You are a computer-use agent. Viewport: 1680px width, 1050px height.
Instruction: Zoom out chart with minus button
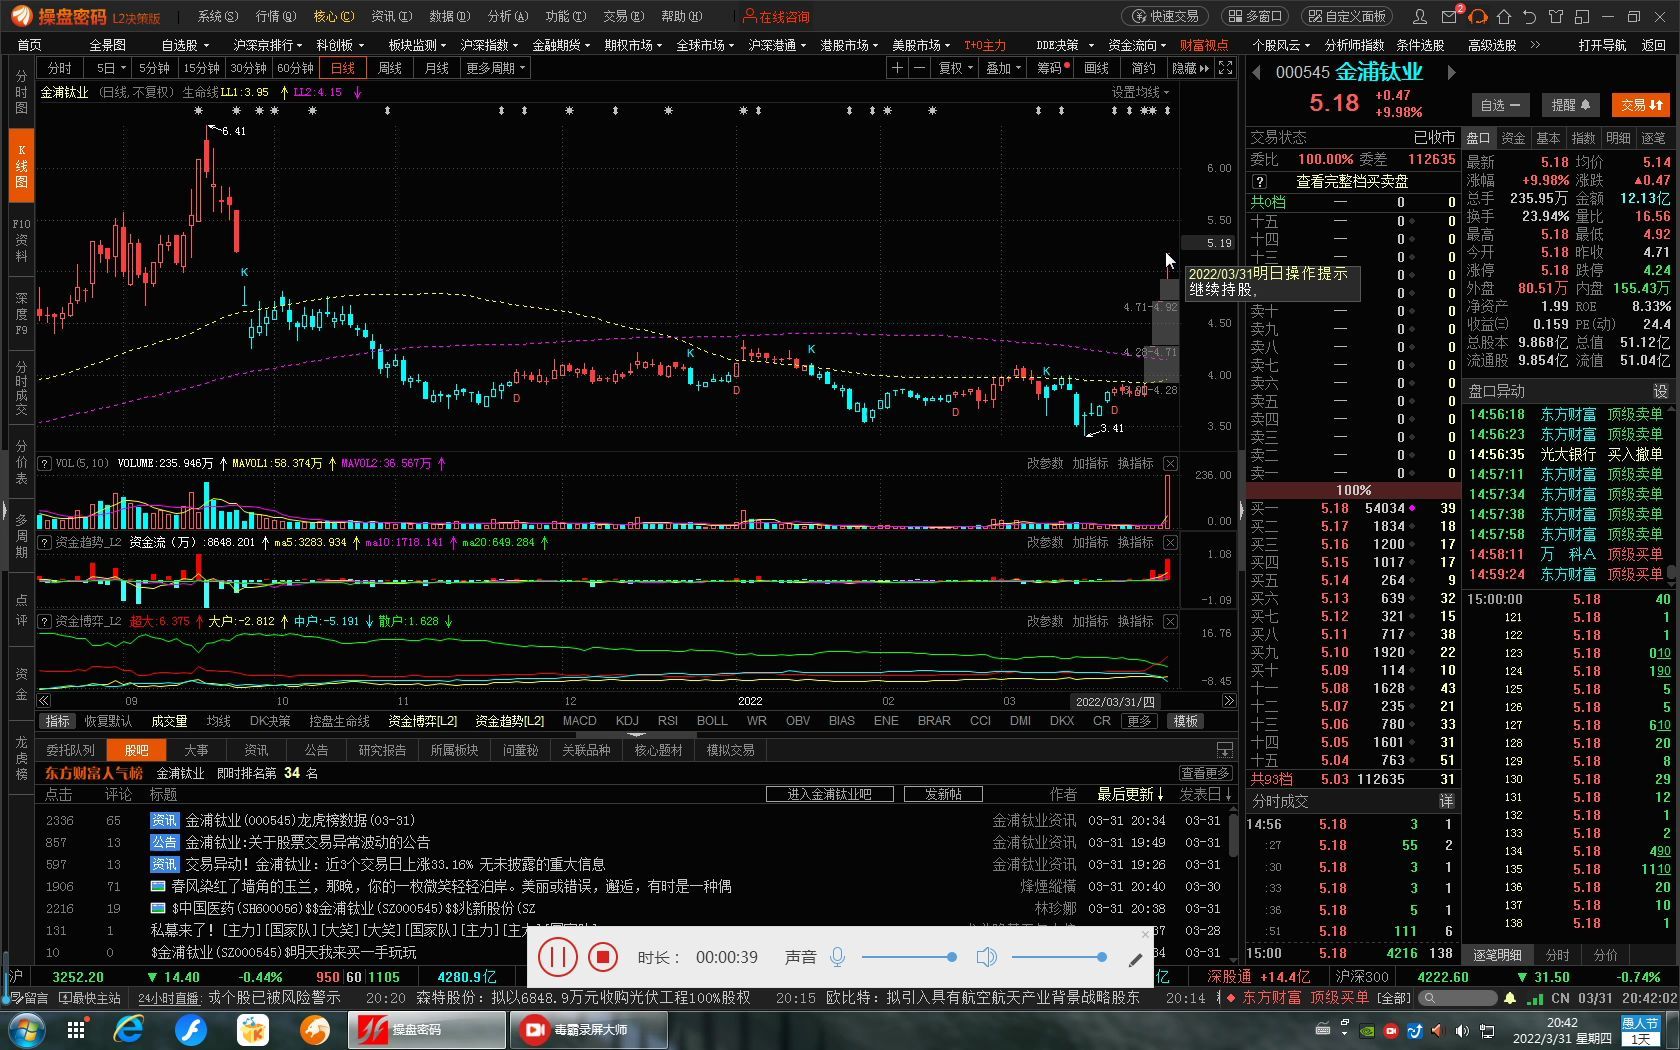[x=918, y=68]
